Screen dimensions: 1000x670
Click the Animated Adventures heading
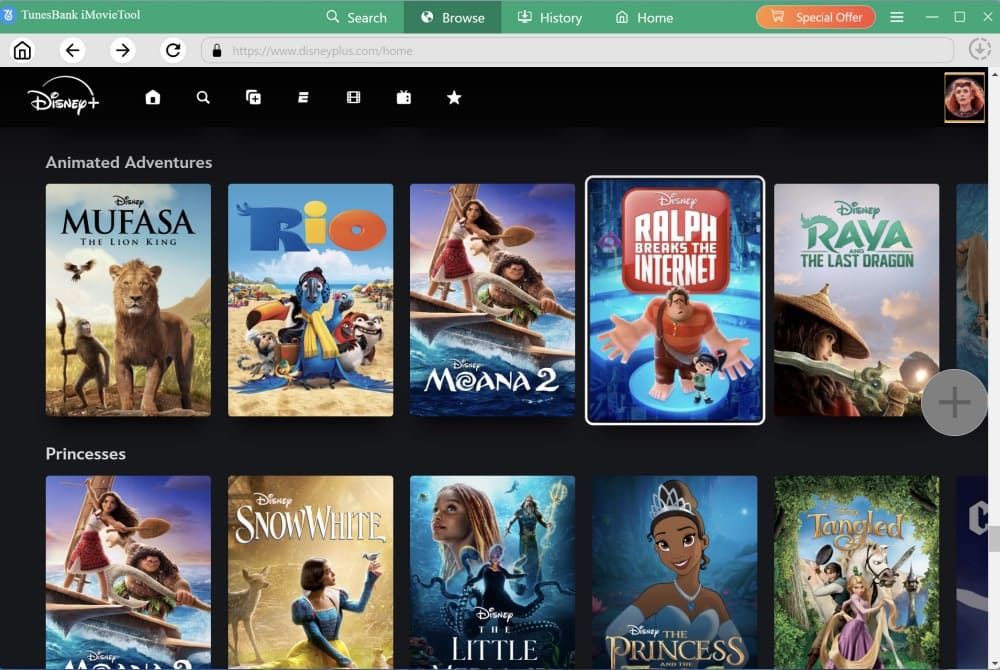pos(129,163)
